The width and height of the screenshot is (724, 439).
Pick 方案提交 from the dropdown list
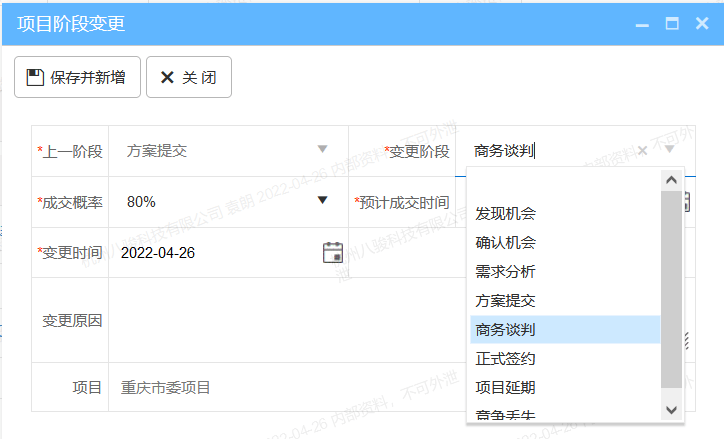click(505, 301)
